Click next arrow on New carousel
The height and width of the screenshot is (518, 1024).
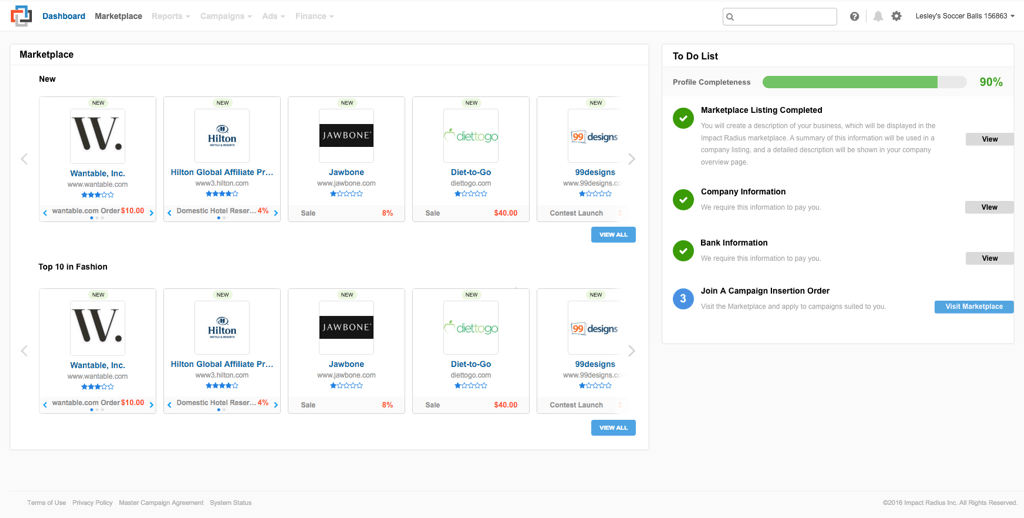tap(631, 159)
